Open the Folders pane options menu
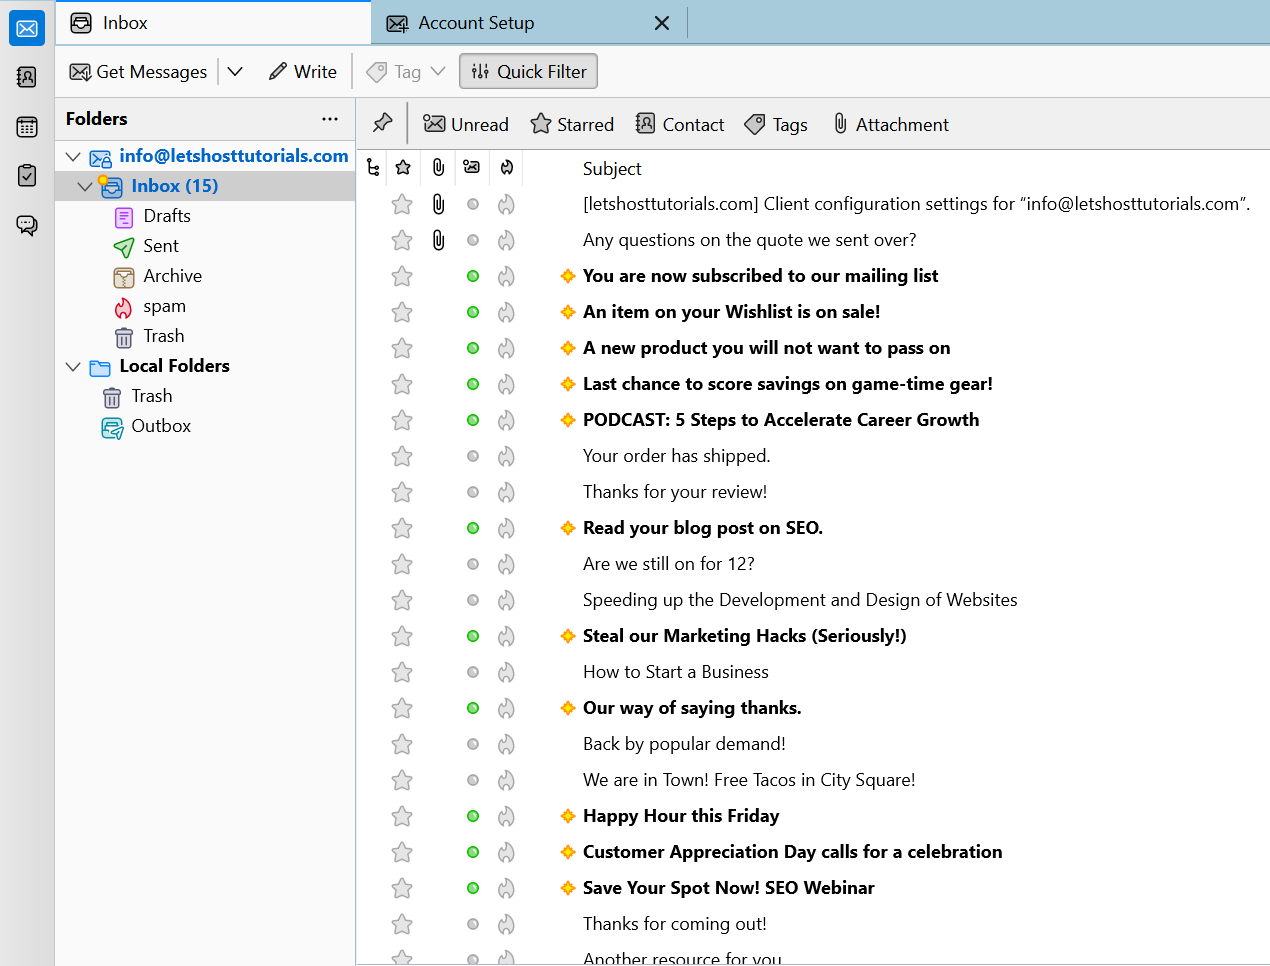Screen dimensions: 1270x966 click(x=330, y=118)
